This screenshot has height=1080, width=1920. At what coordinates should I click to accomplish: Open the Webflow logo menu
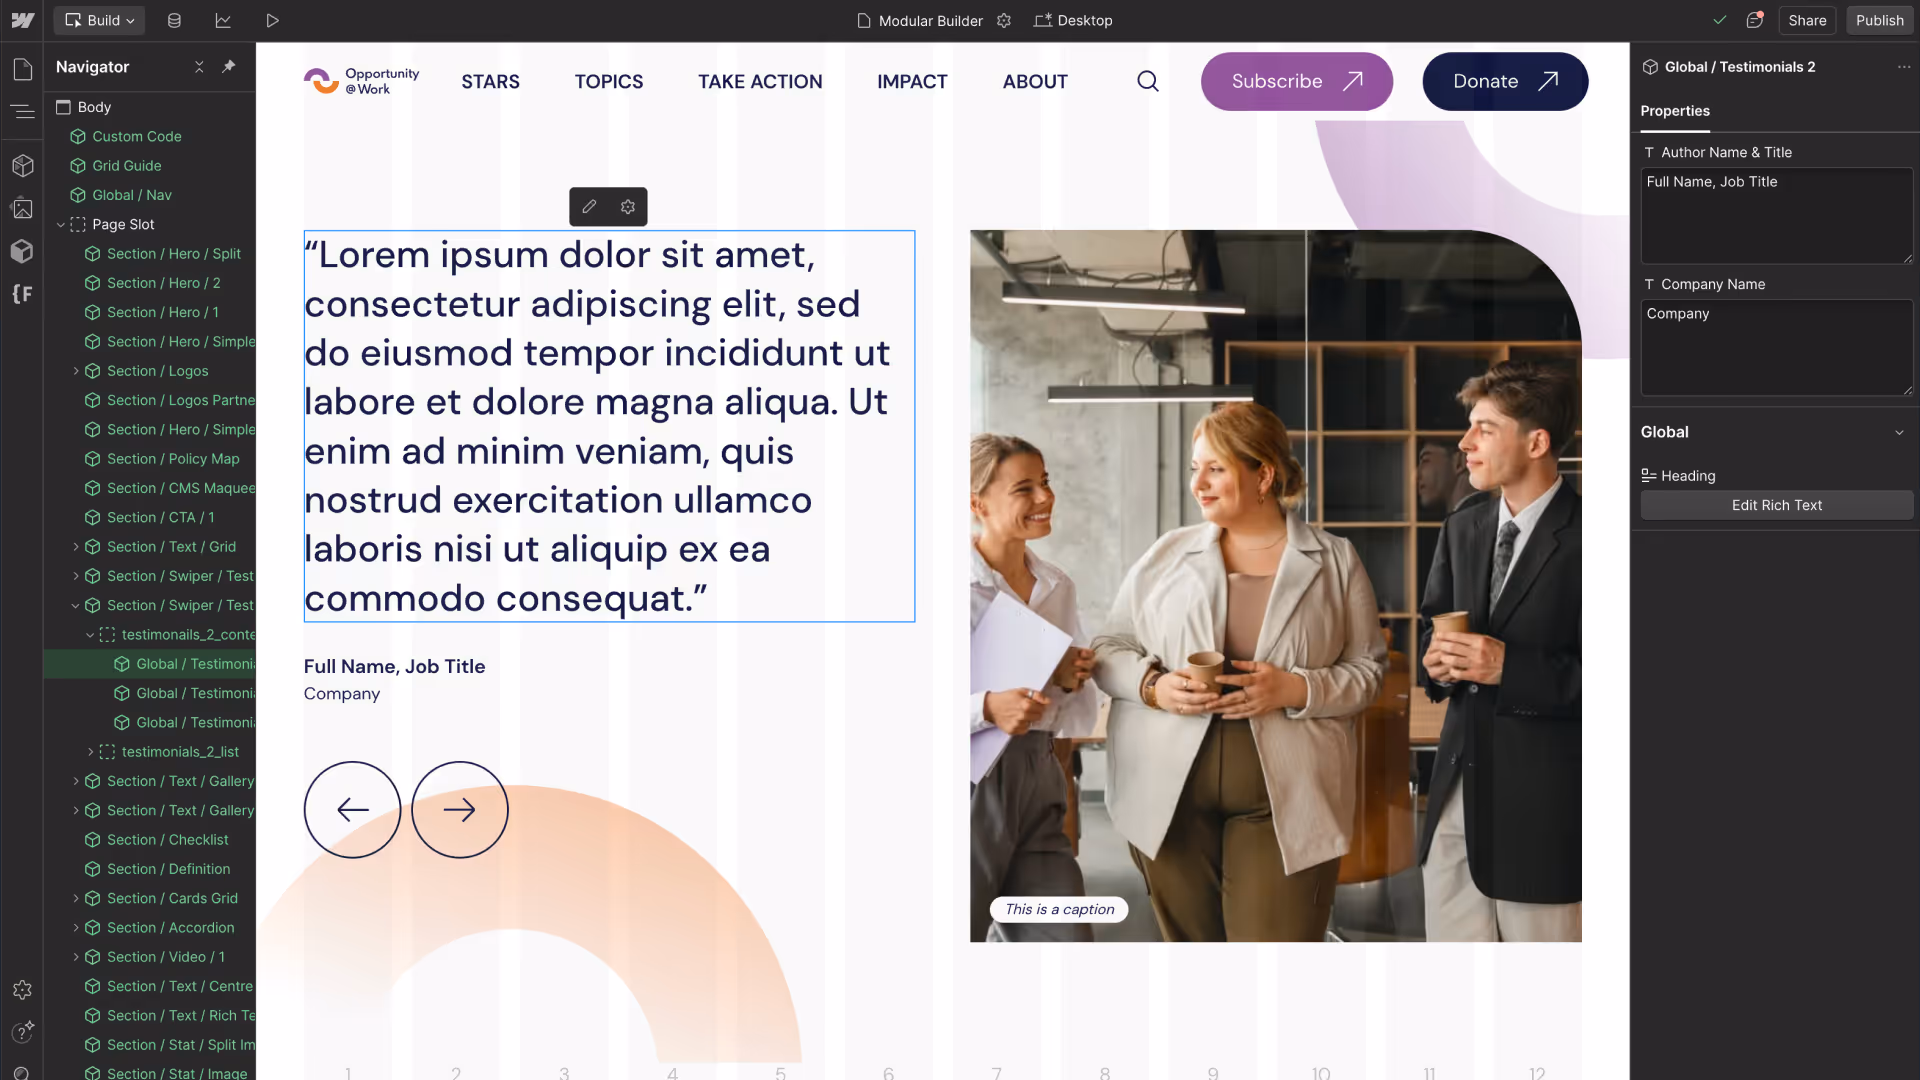click(22, 20)
